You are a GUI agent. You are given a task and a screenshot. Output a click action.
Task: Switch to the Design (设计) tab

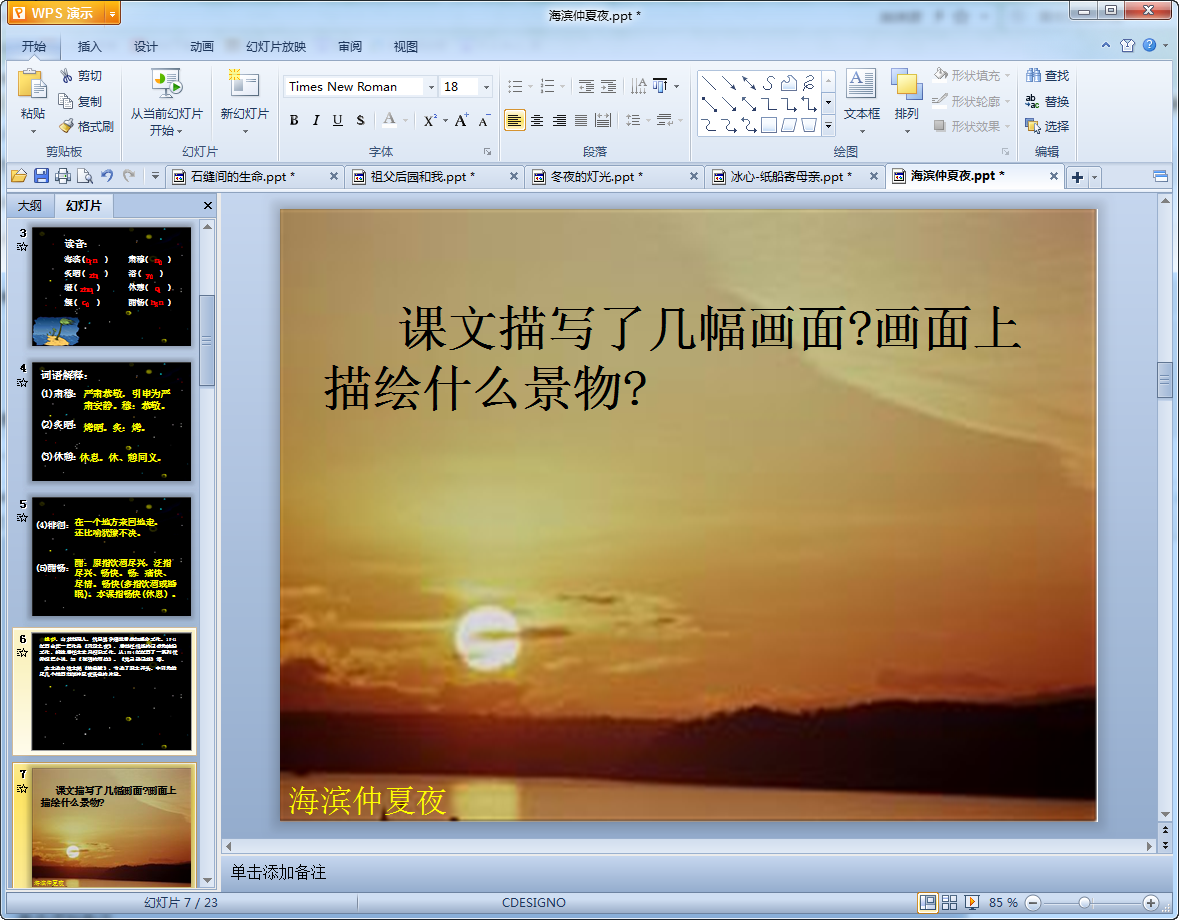point(145,47)
